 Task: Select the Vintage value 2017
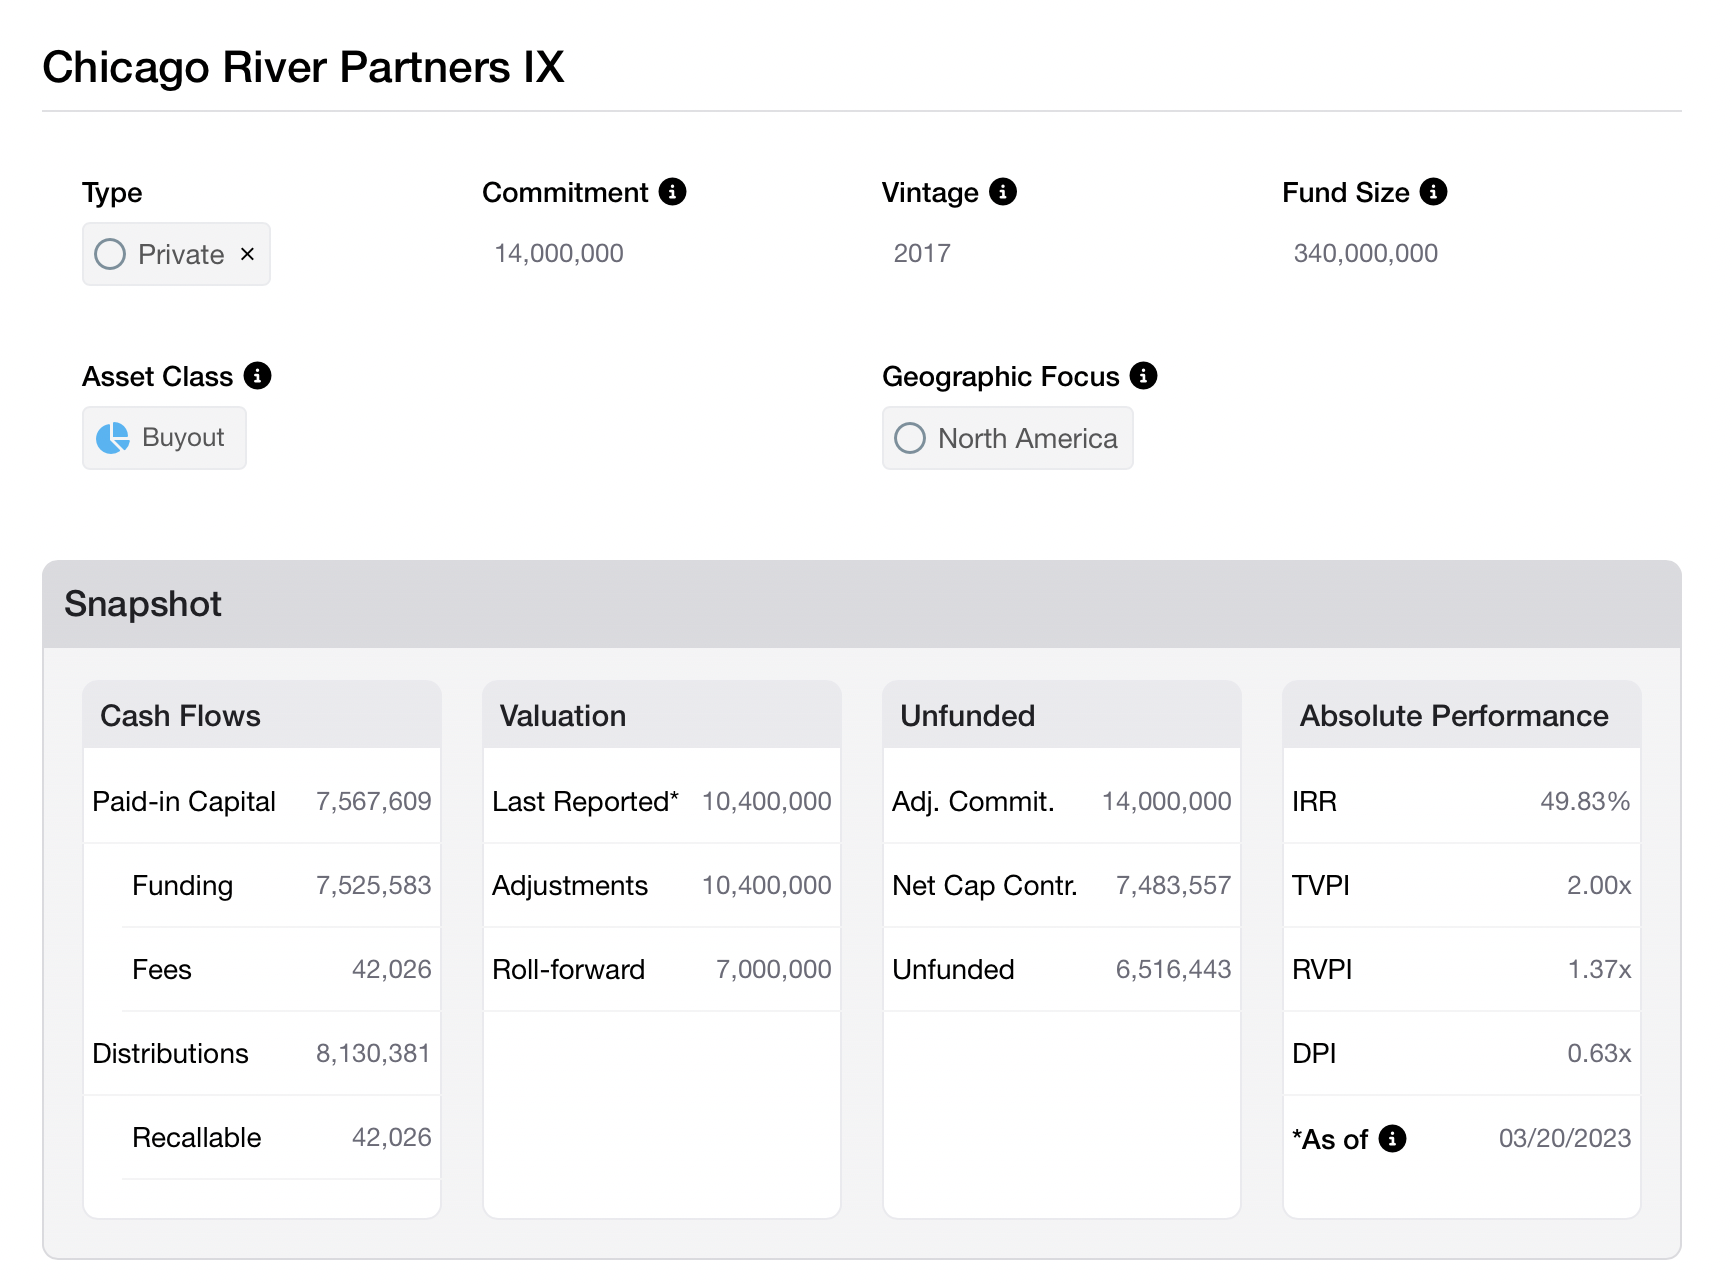pos(922,254)
